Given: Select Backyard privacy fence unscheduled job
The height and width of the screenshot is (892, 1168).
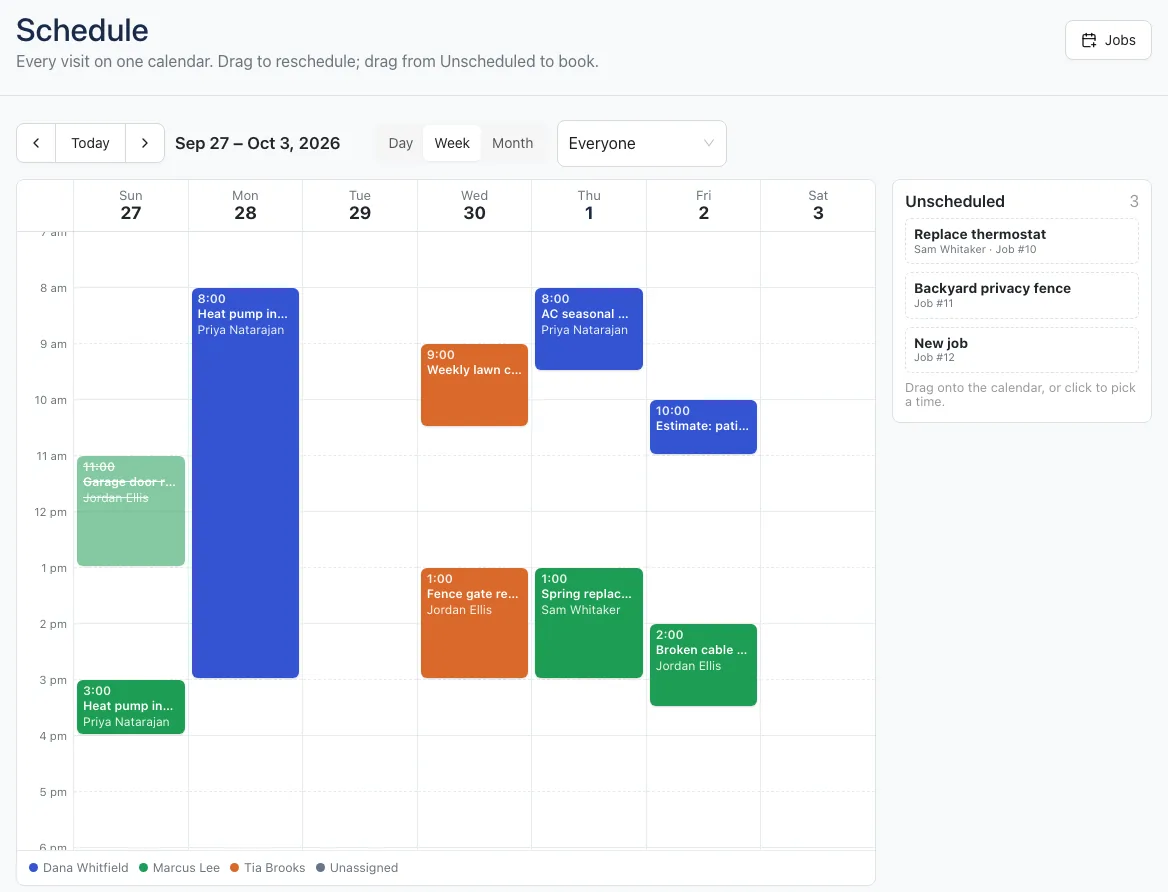Looking at the screenshot, I should tap(1021, 295).
